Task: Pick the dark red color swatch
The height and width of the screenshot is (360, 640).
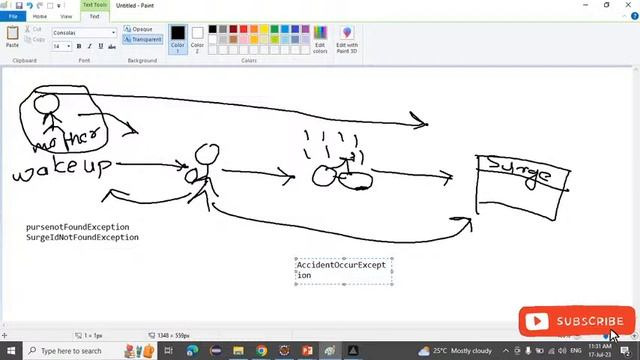Action: click(233, 29)
